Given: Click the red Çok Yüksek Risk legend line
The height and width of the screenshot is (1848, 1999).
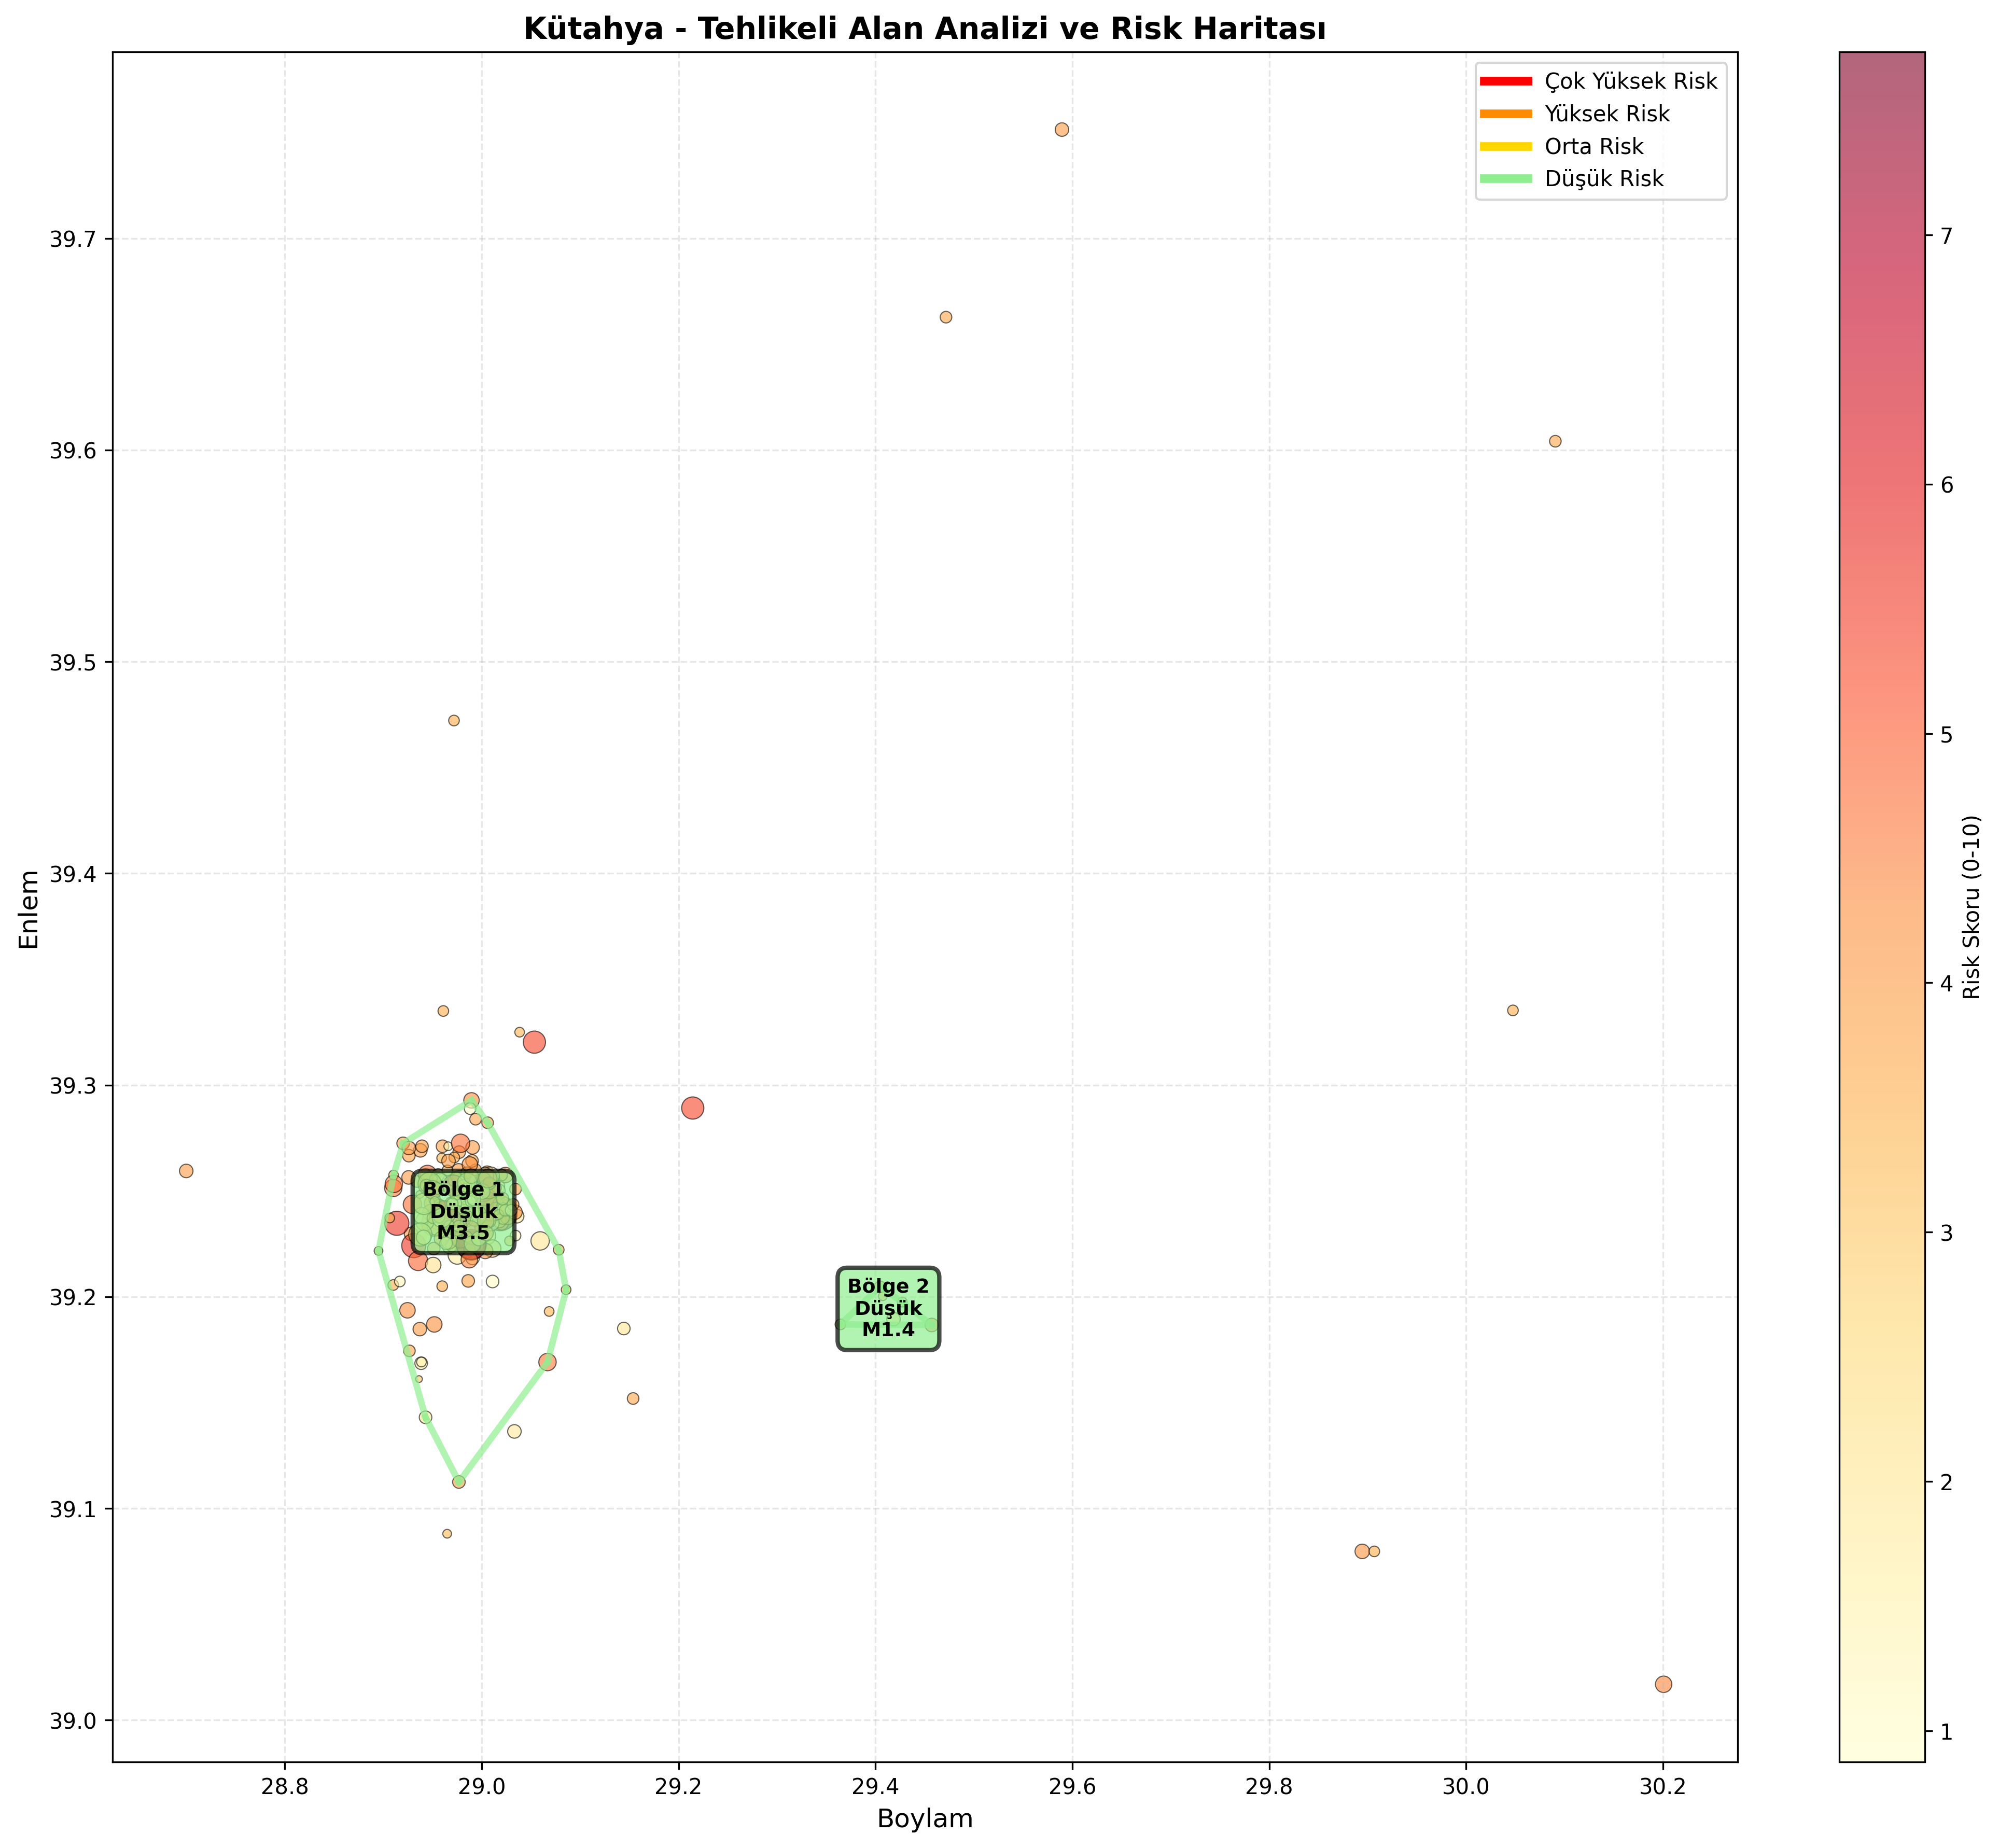Looking at the screenshot, I should pos(1505,81).
